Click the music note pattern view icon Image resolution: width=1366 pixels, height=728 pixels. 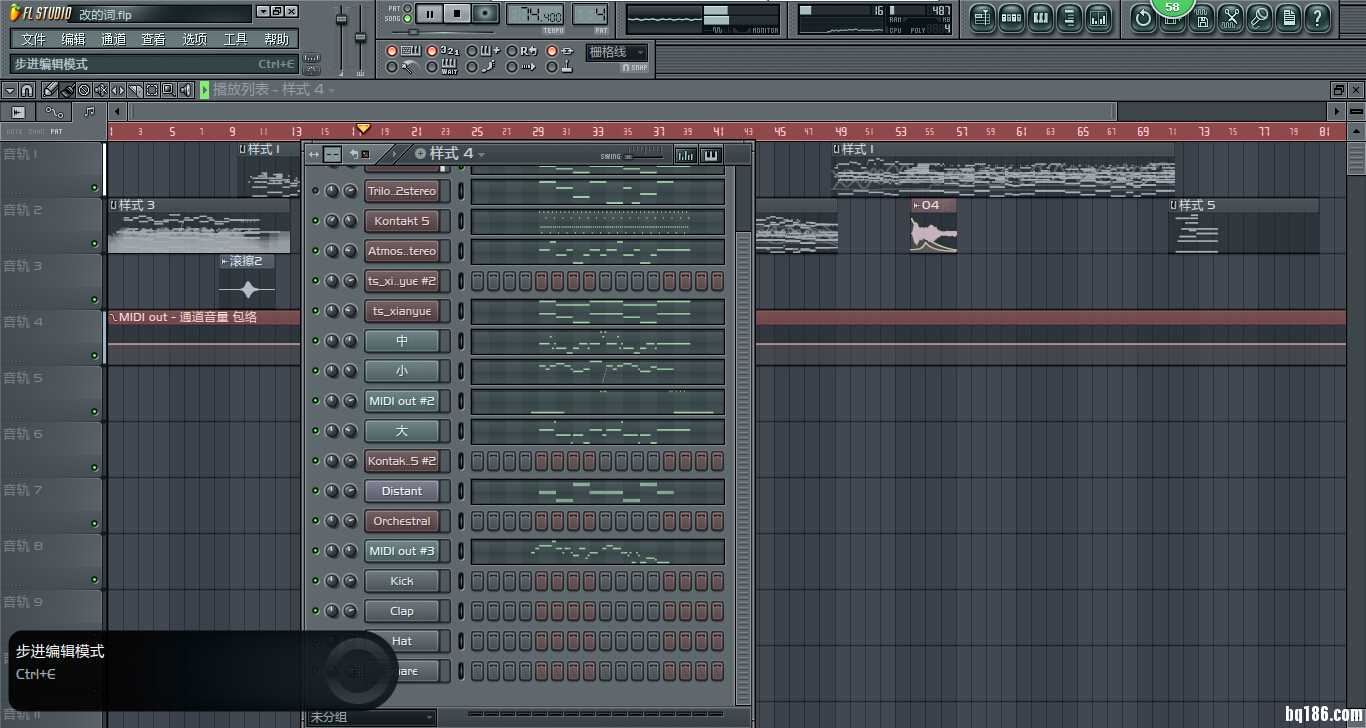click(89, 112)
